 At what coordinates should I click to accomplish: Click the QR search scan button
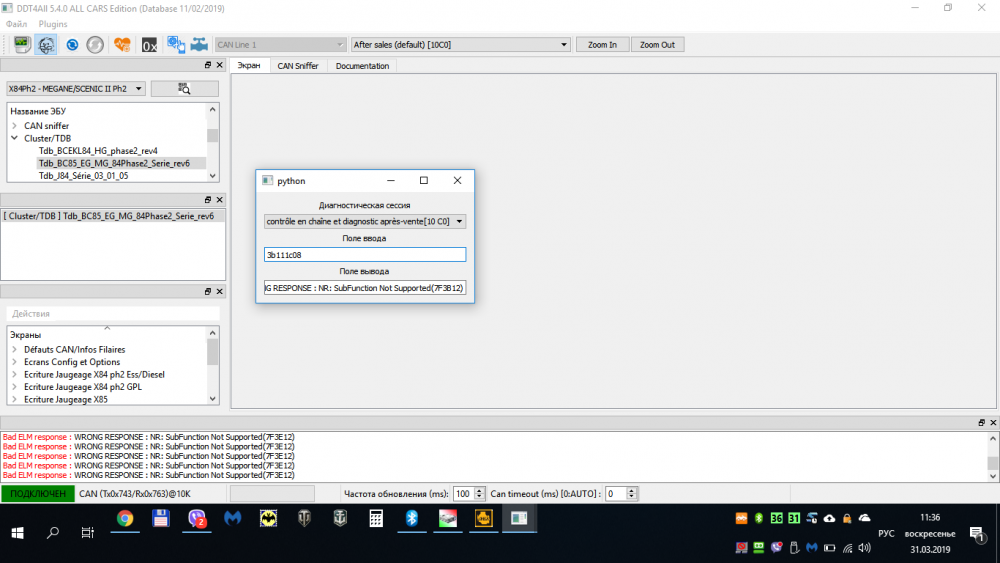(184, 89)
